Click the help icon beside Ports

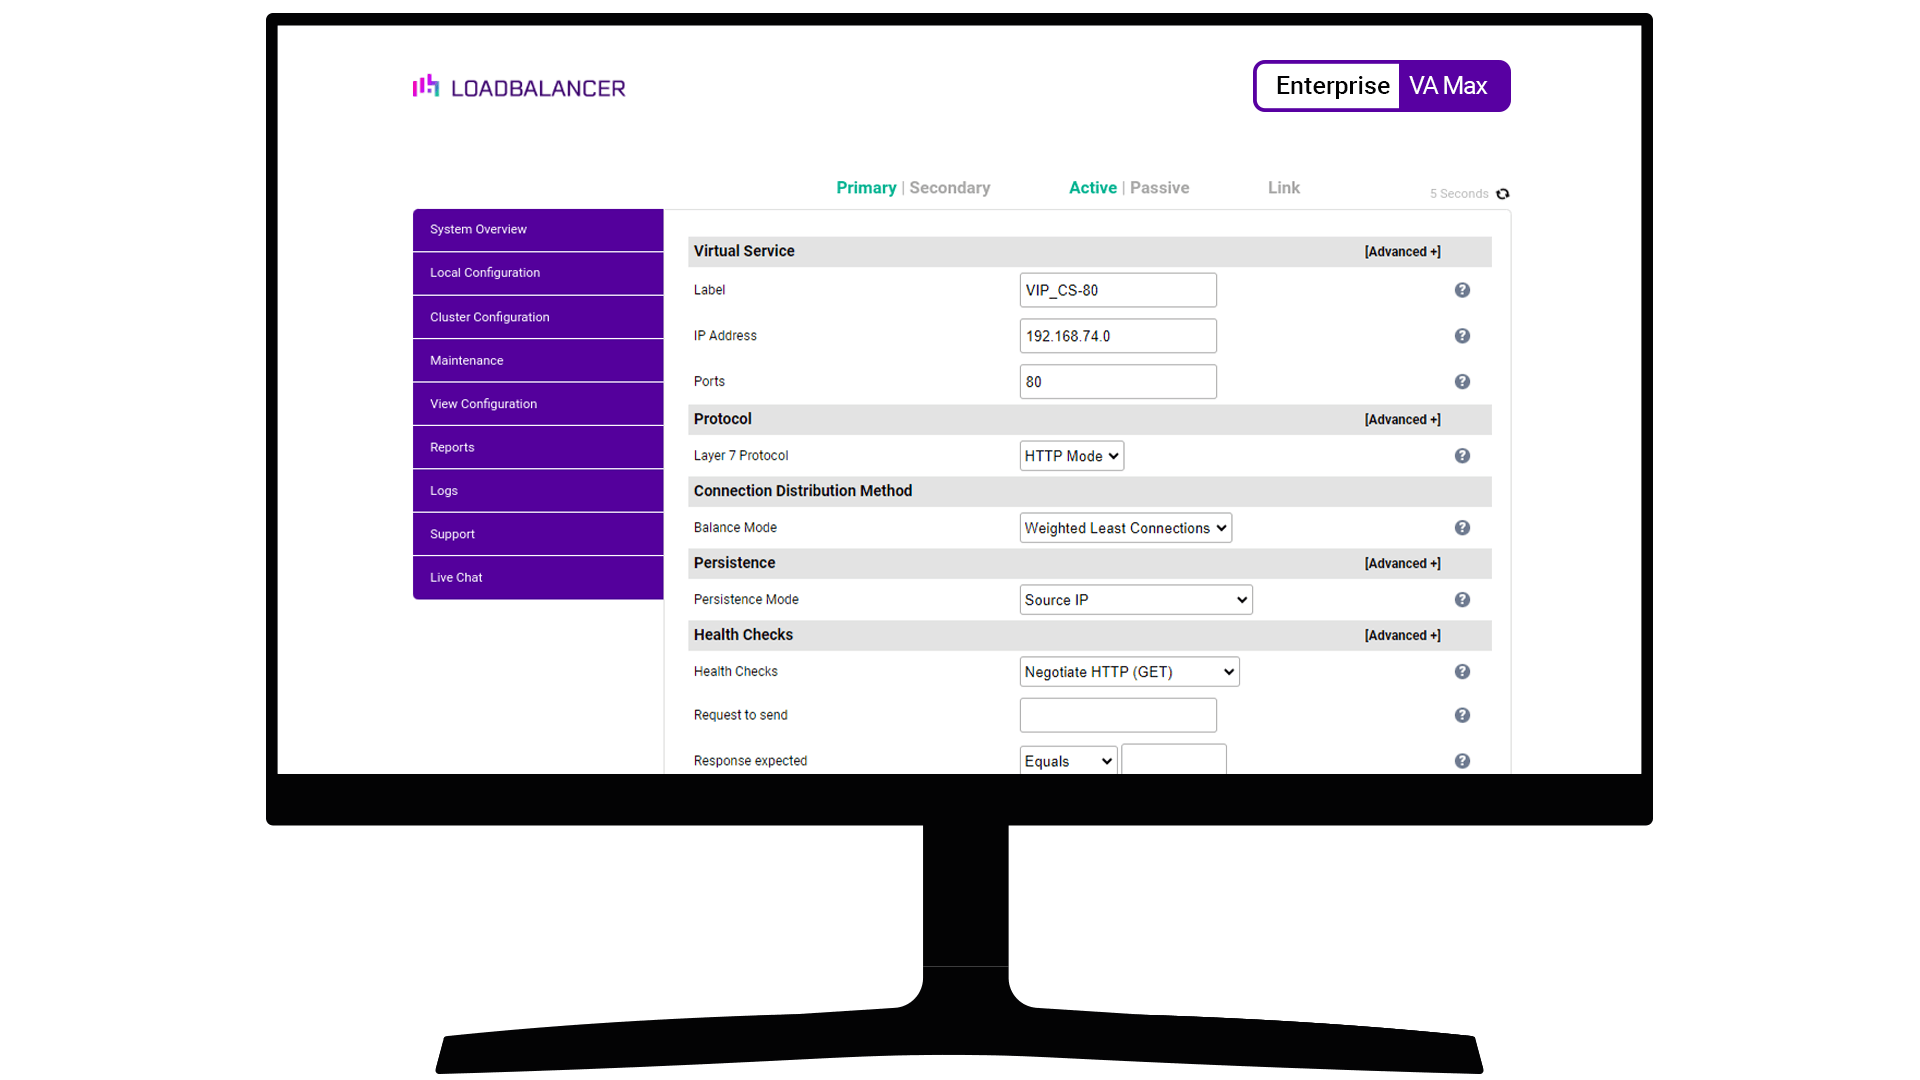click(x=1462, y=381)
